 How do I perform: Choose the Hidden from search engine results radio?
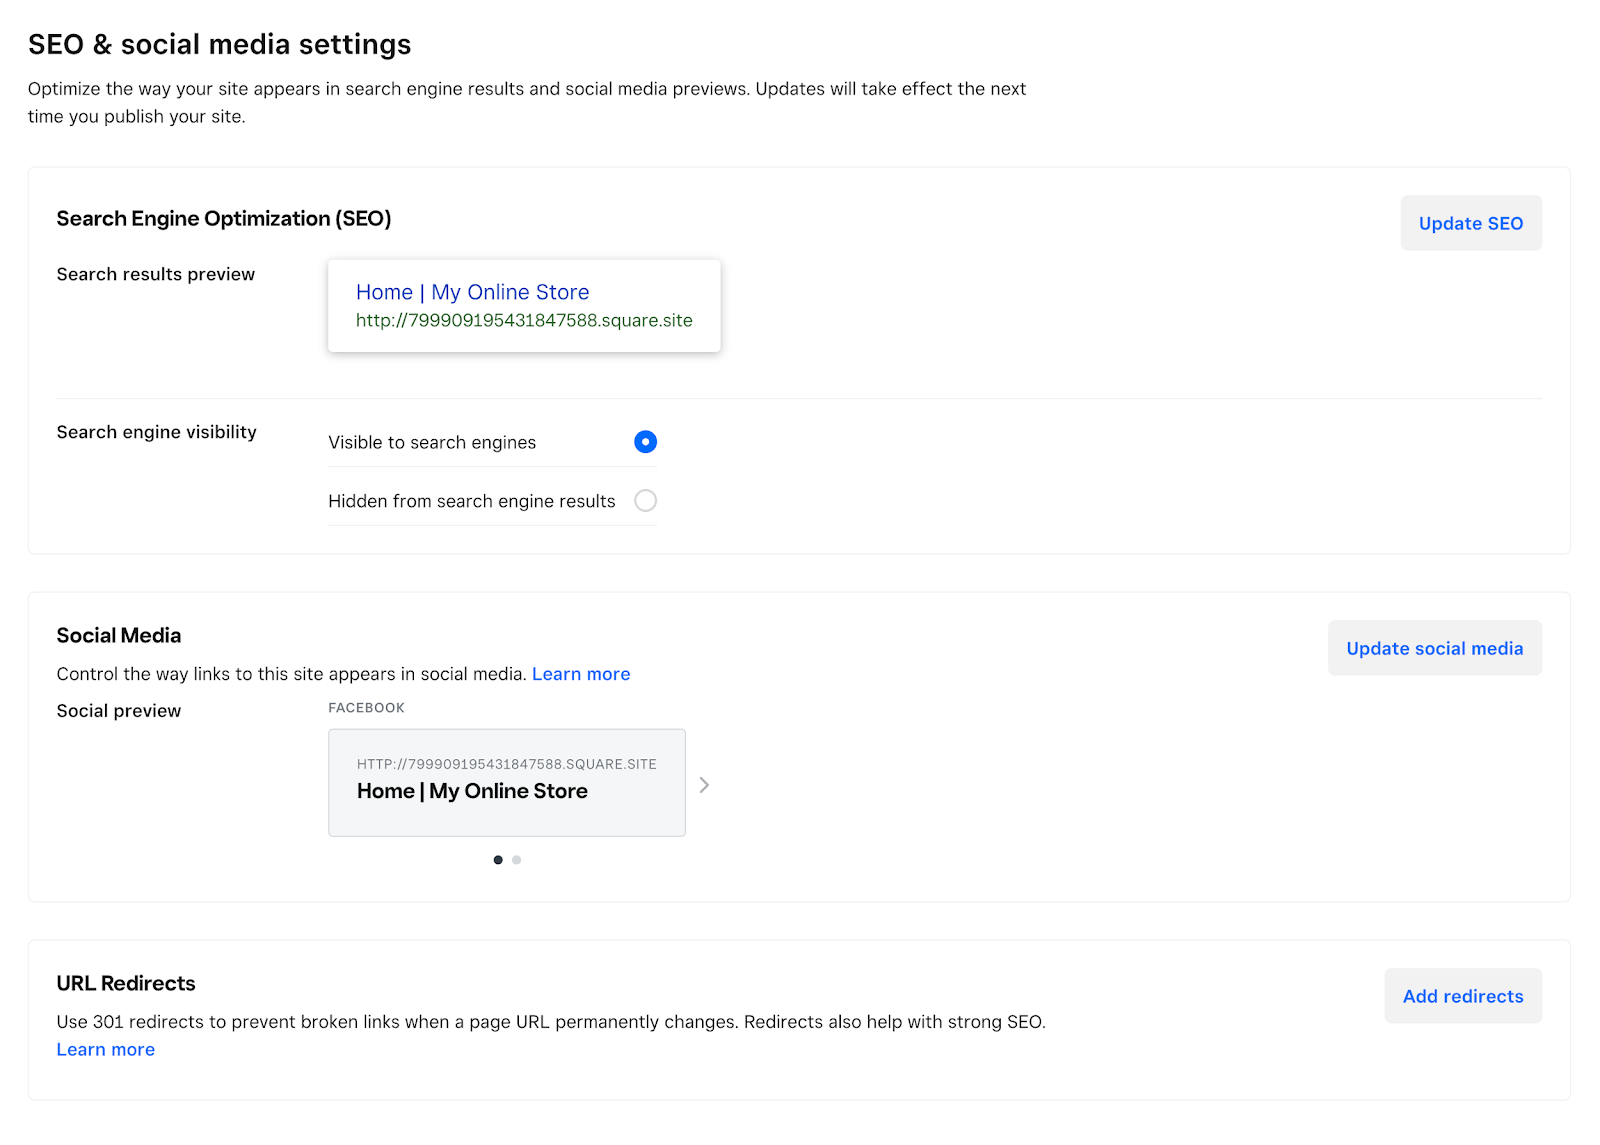point(645,501)
